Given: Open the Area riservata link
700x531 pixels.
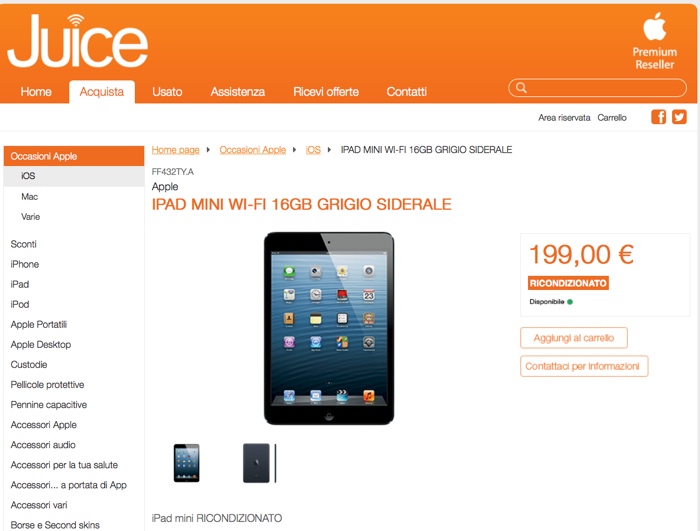Looking at the screenshot, I should tap(564, 117).
